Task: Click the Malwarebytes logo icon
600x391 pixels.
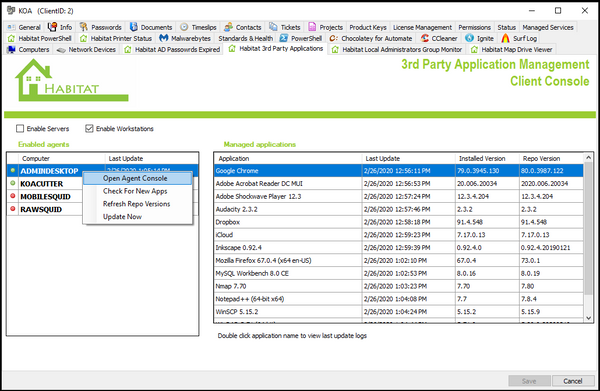Action: pyautogui.click(x=164, y=38)
